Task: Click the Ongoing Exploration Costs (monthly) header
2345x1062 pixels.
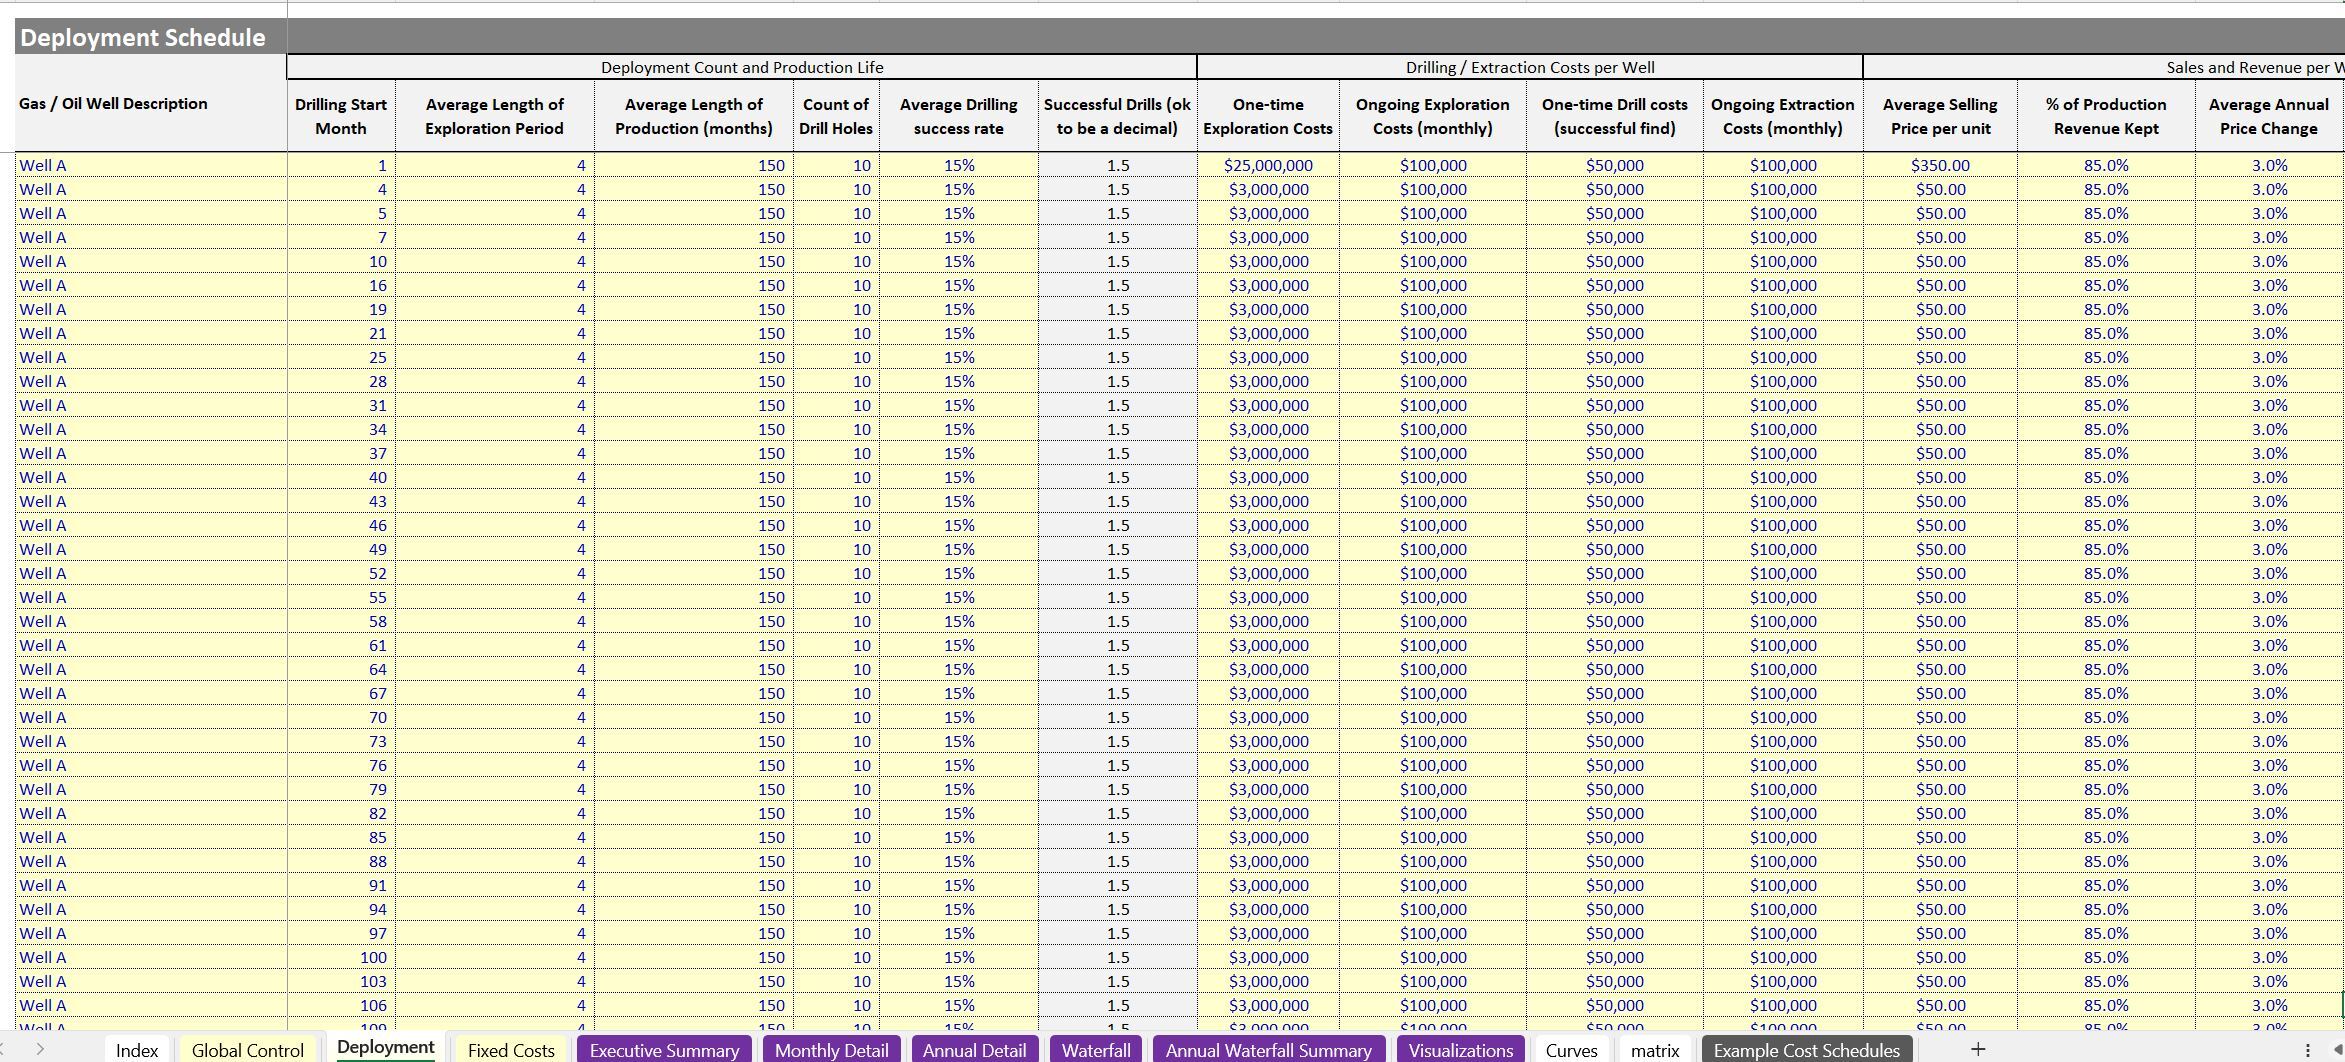Action: point(1433,116)
